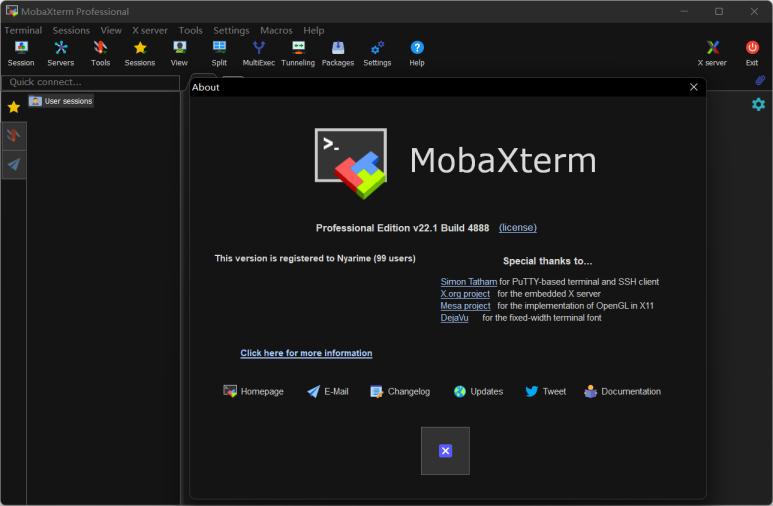Close the About dialog with title bar X
Screen dimensions: 773x506
(694, 87)
